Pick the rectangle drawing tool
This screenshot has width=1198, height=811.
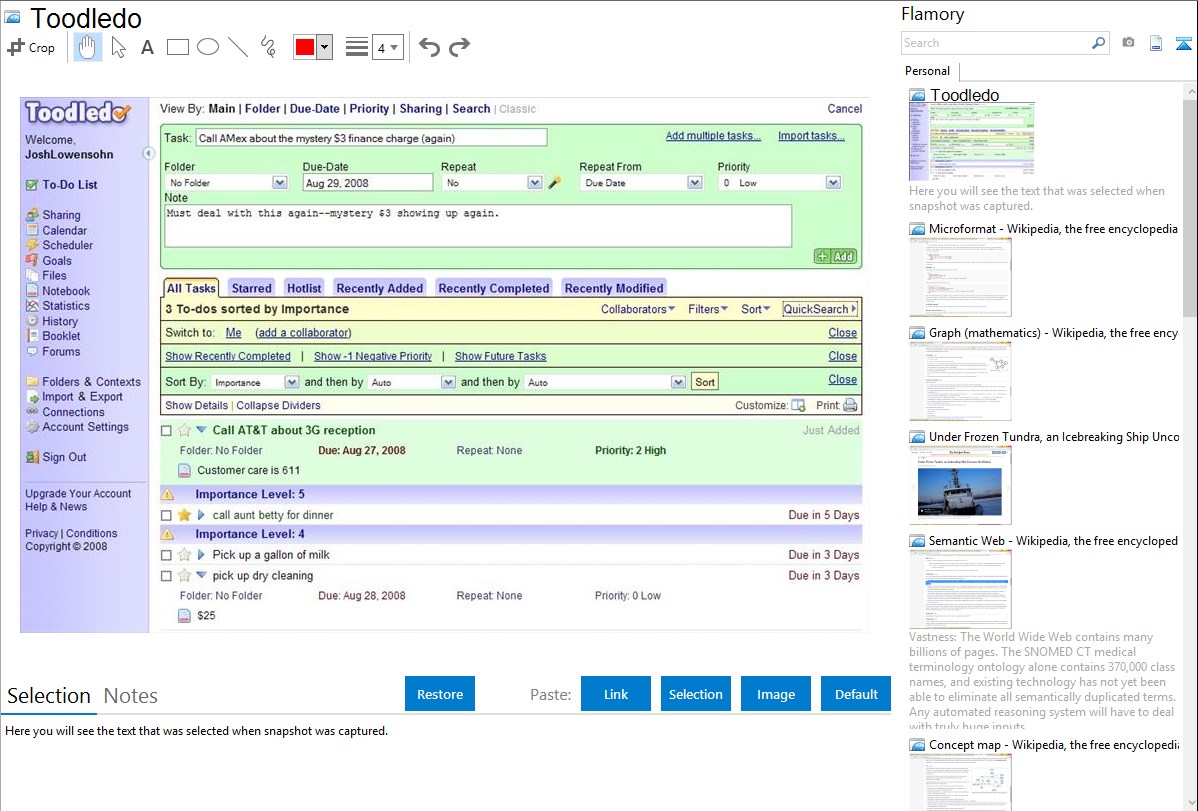coord(178,47)
